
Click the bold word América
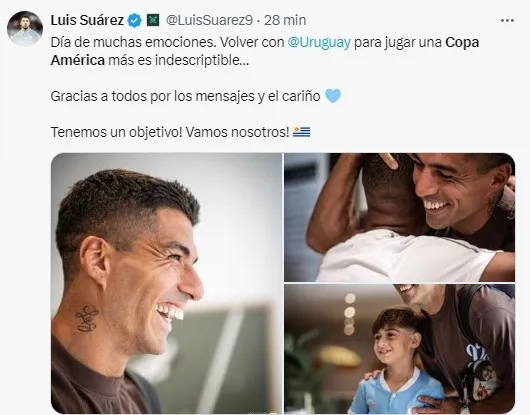78,60
